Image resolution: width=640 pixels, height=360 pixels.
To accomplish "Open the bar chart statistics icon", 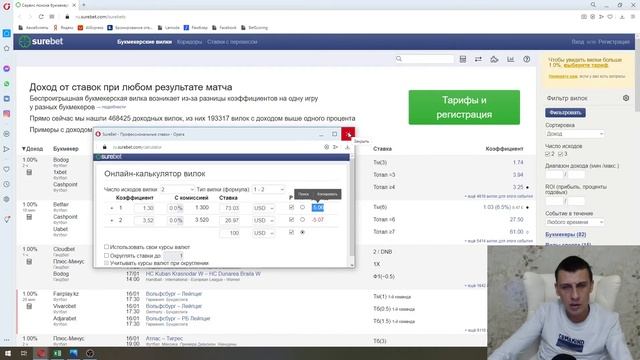I will [x=510, y=59].
